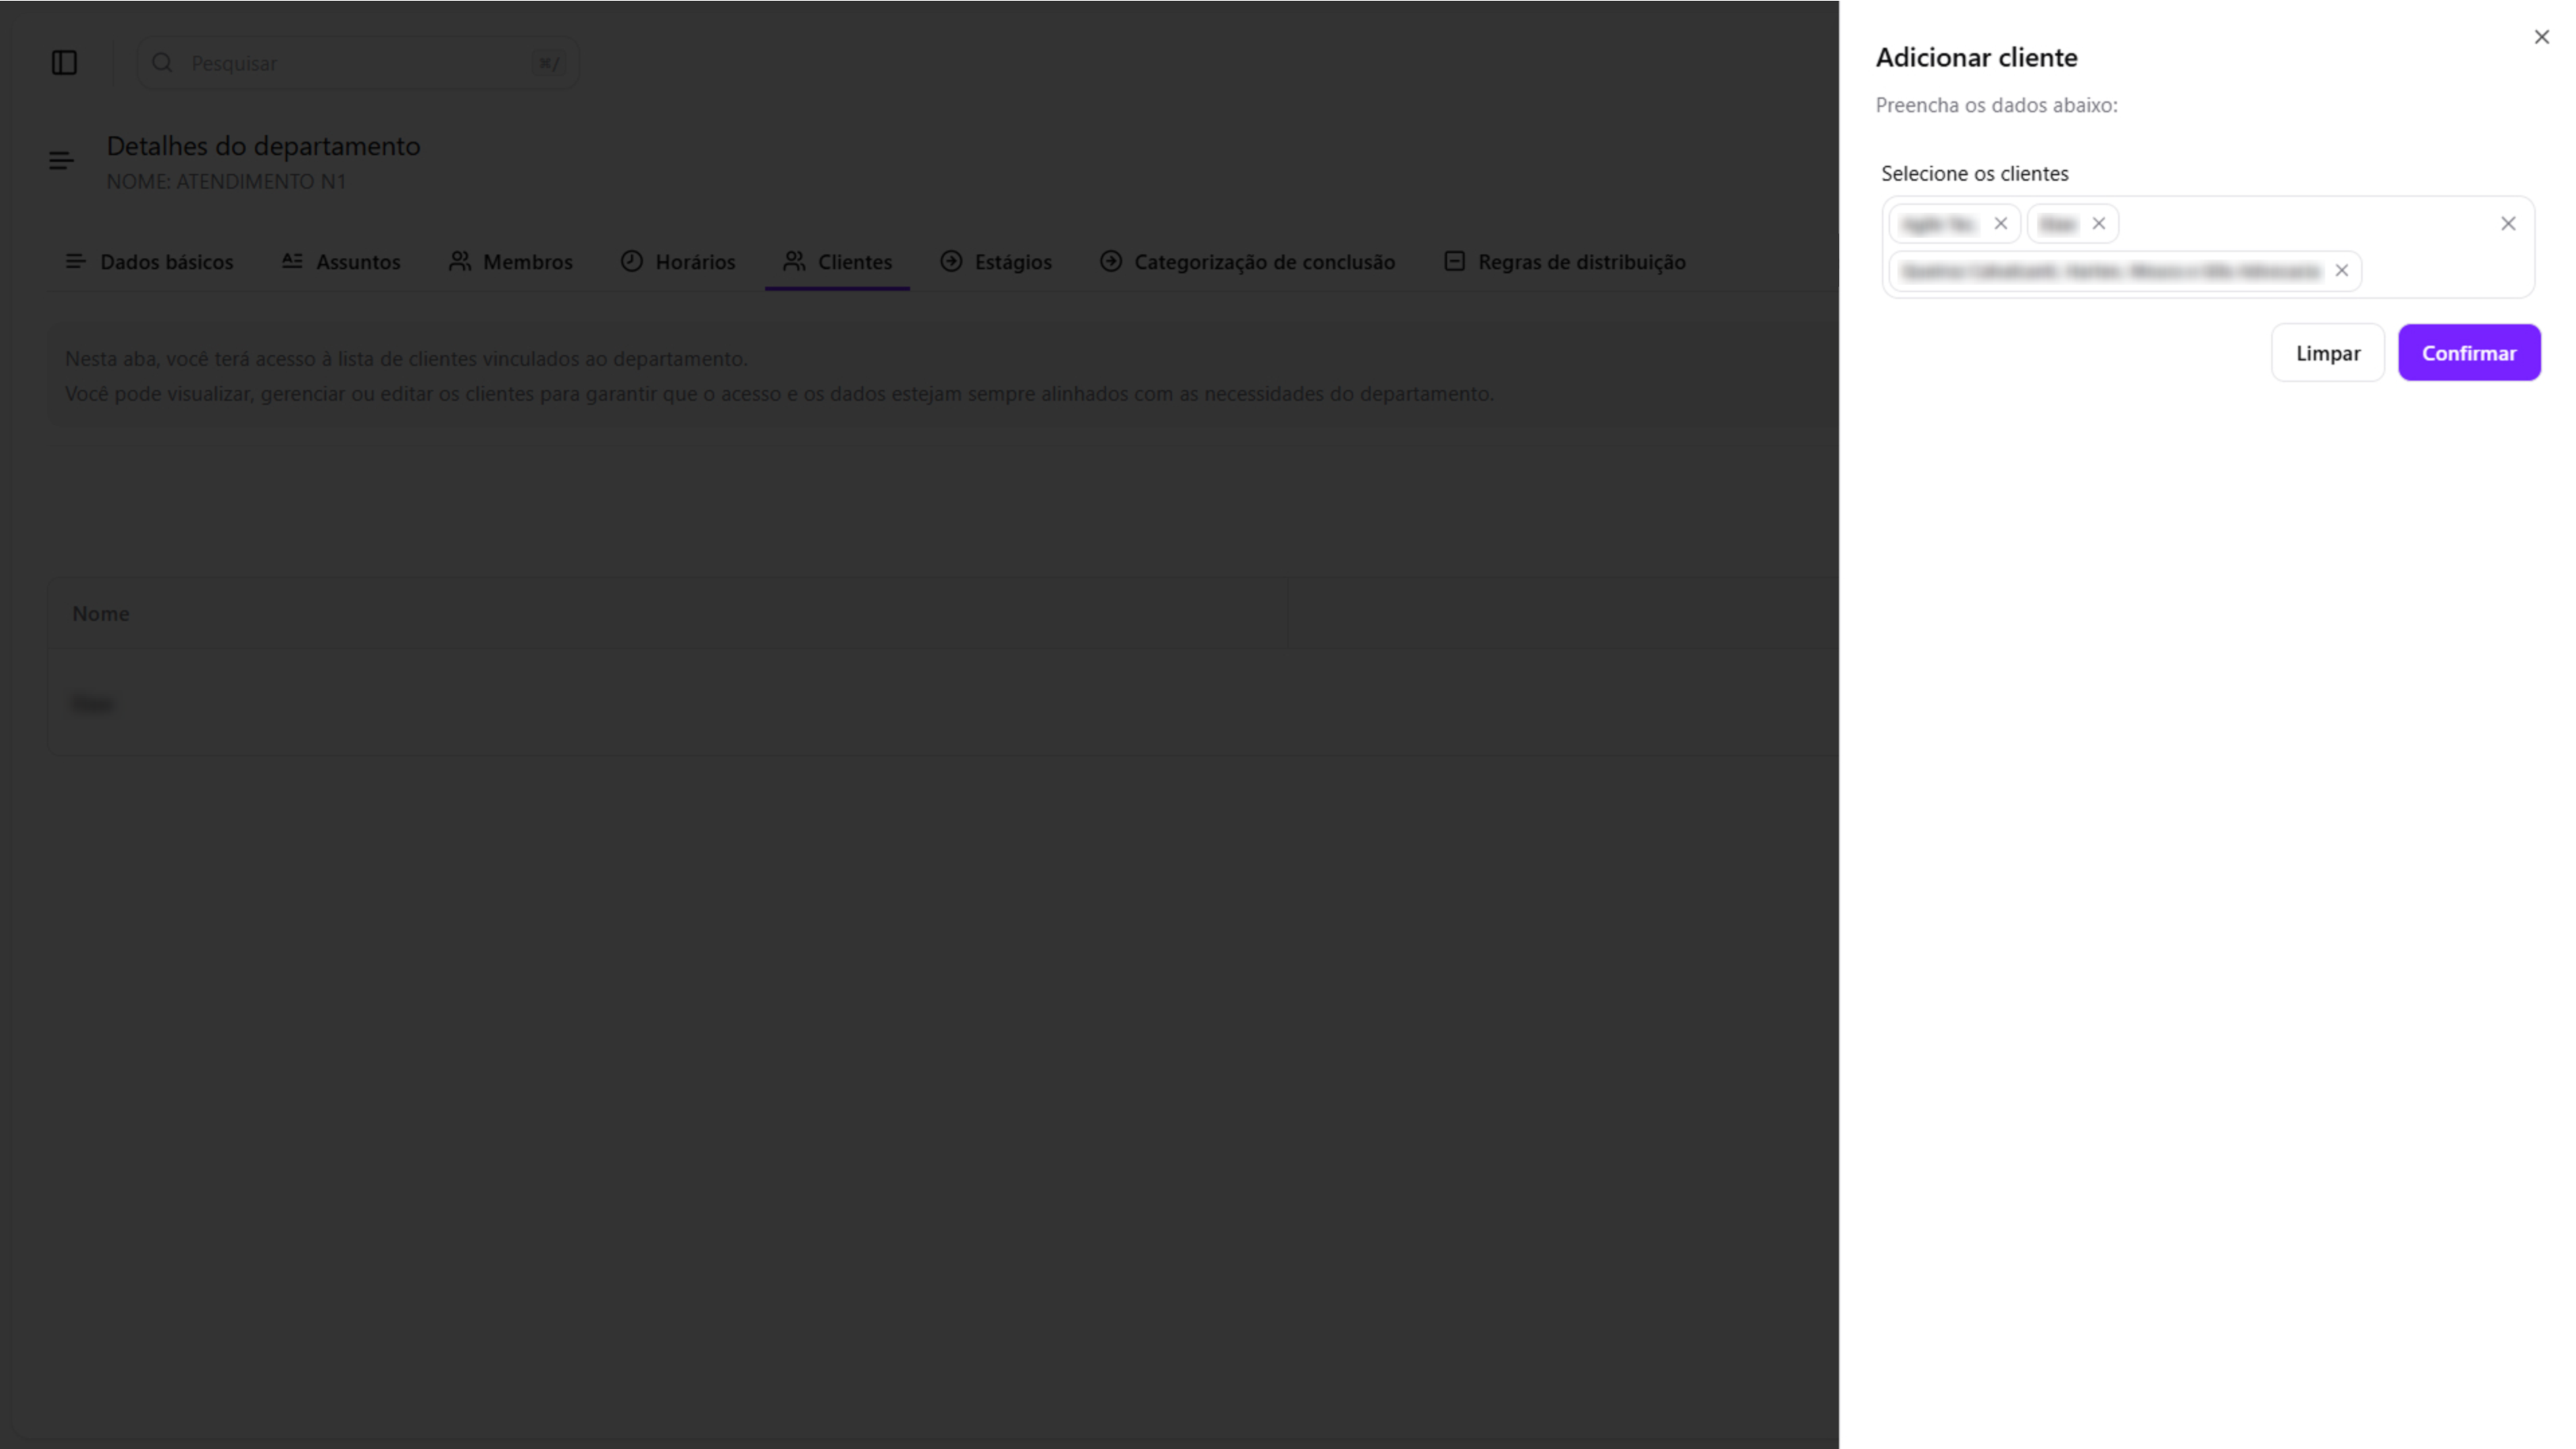Screen dimensions: 2576x1449
Task: Toggle the sidebar panel icon
Action: (x=64, y=63)
